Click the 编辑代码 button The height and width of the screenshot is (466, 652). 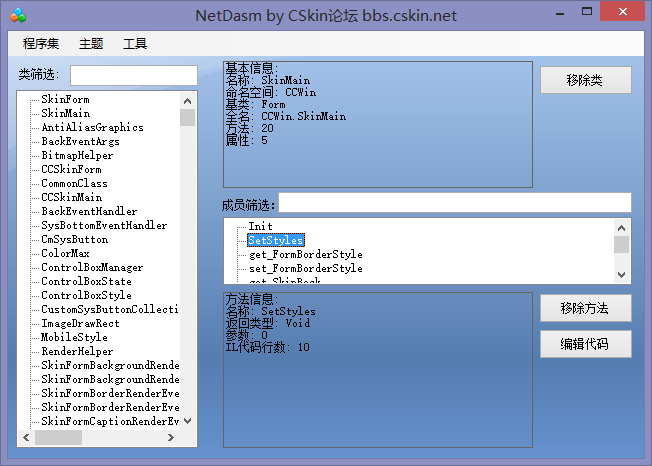pyautogui.click(x=585, y=344)
